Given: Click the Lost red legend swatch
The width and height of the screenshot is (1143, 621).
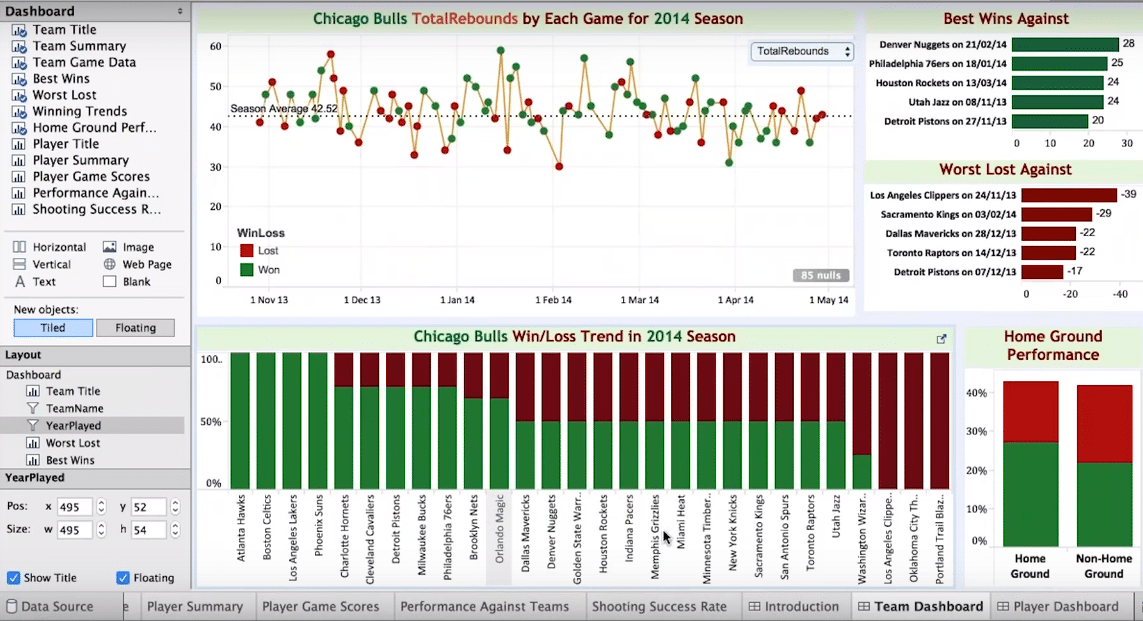Looking at the screenshot, I should (246, 251).
